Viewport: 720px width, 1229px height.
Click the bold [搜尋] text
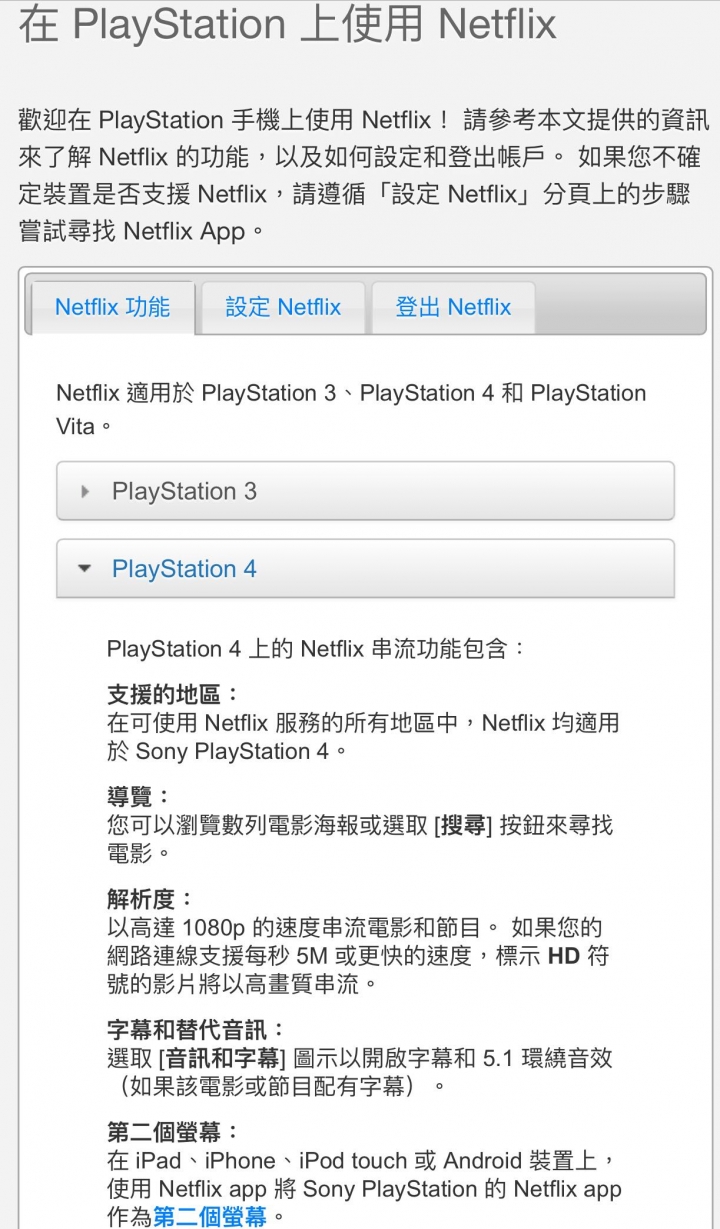pos(463,825)
